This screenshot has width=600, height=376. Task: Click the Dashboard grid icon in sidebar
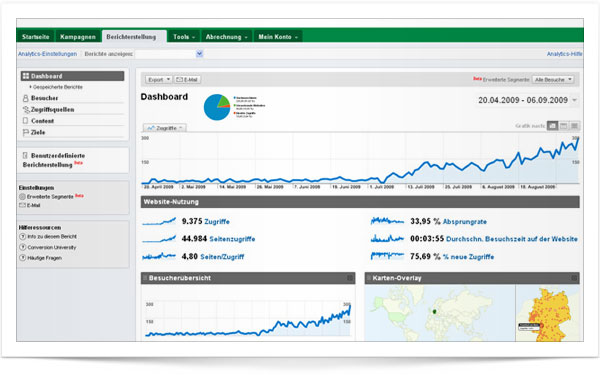click(26, 76)
